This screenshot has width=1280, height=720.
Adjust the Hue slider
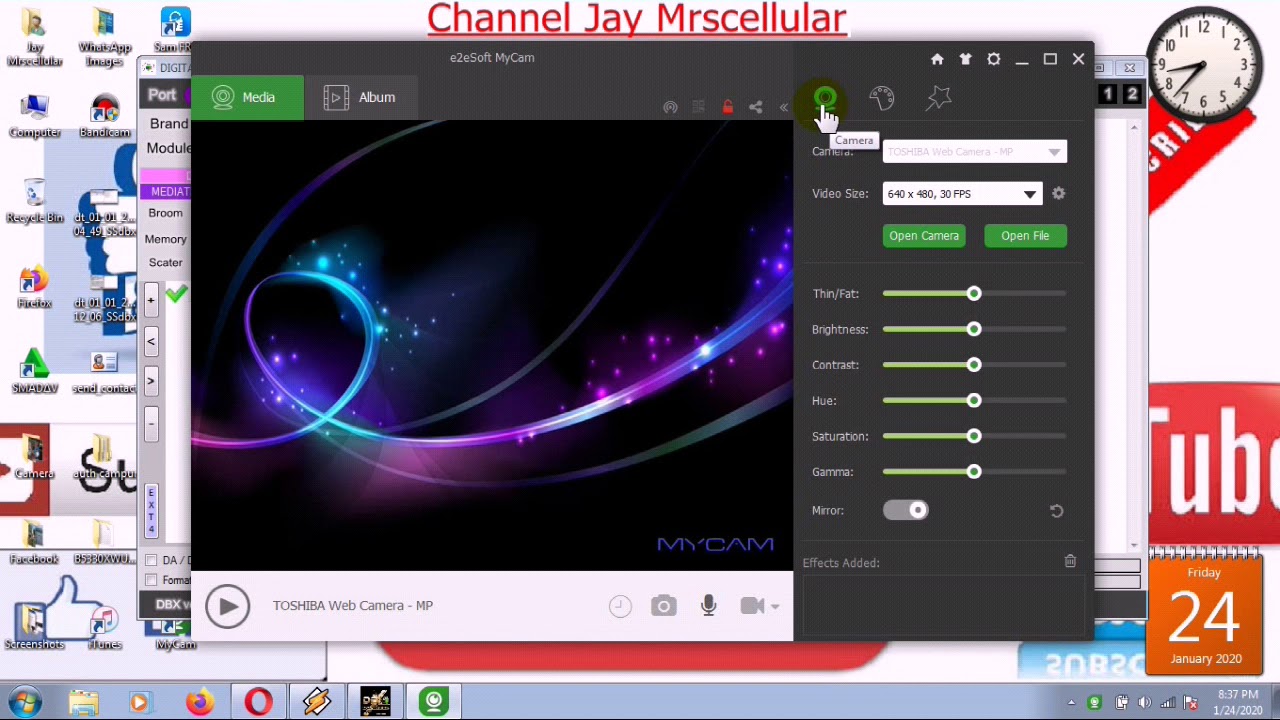[974, 401]
